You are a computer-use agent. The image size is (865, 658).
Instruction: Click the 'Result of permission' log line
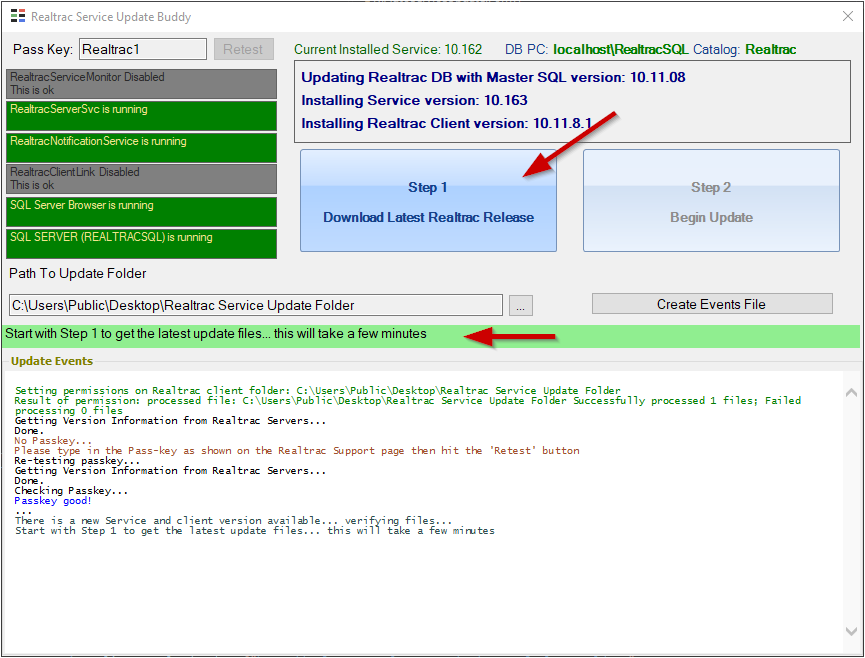point(408,405)
